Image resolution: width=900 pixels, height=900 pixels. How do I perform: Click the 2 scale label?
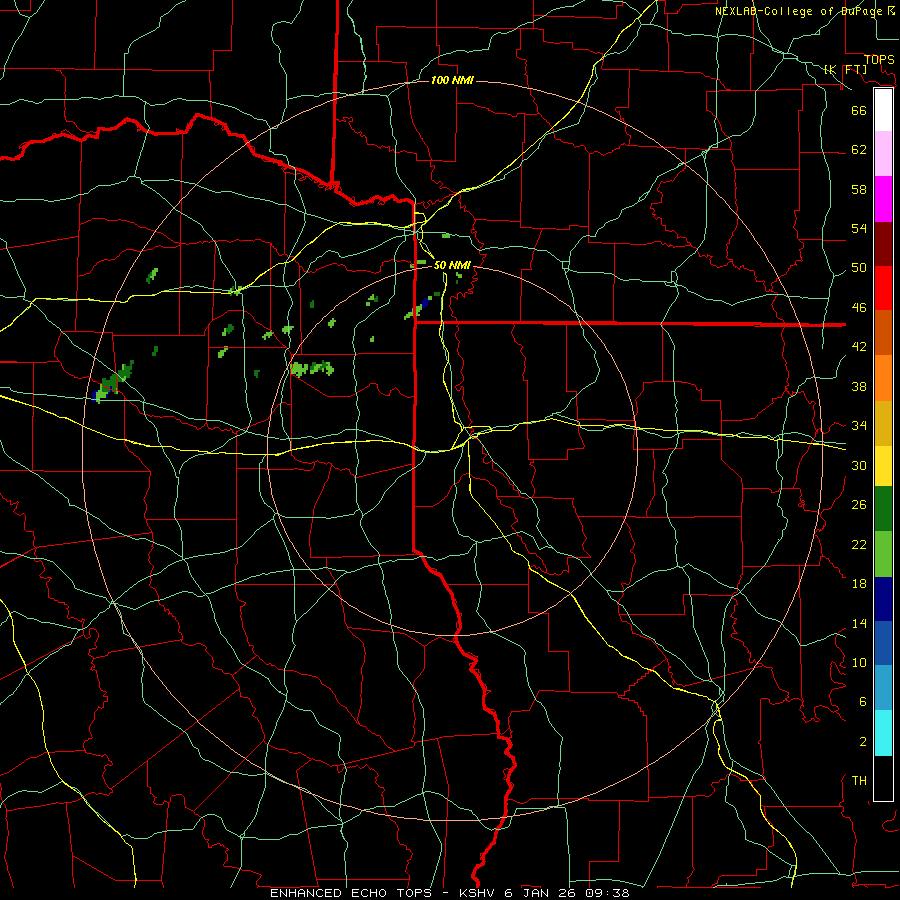coord(862,742)
